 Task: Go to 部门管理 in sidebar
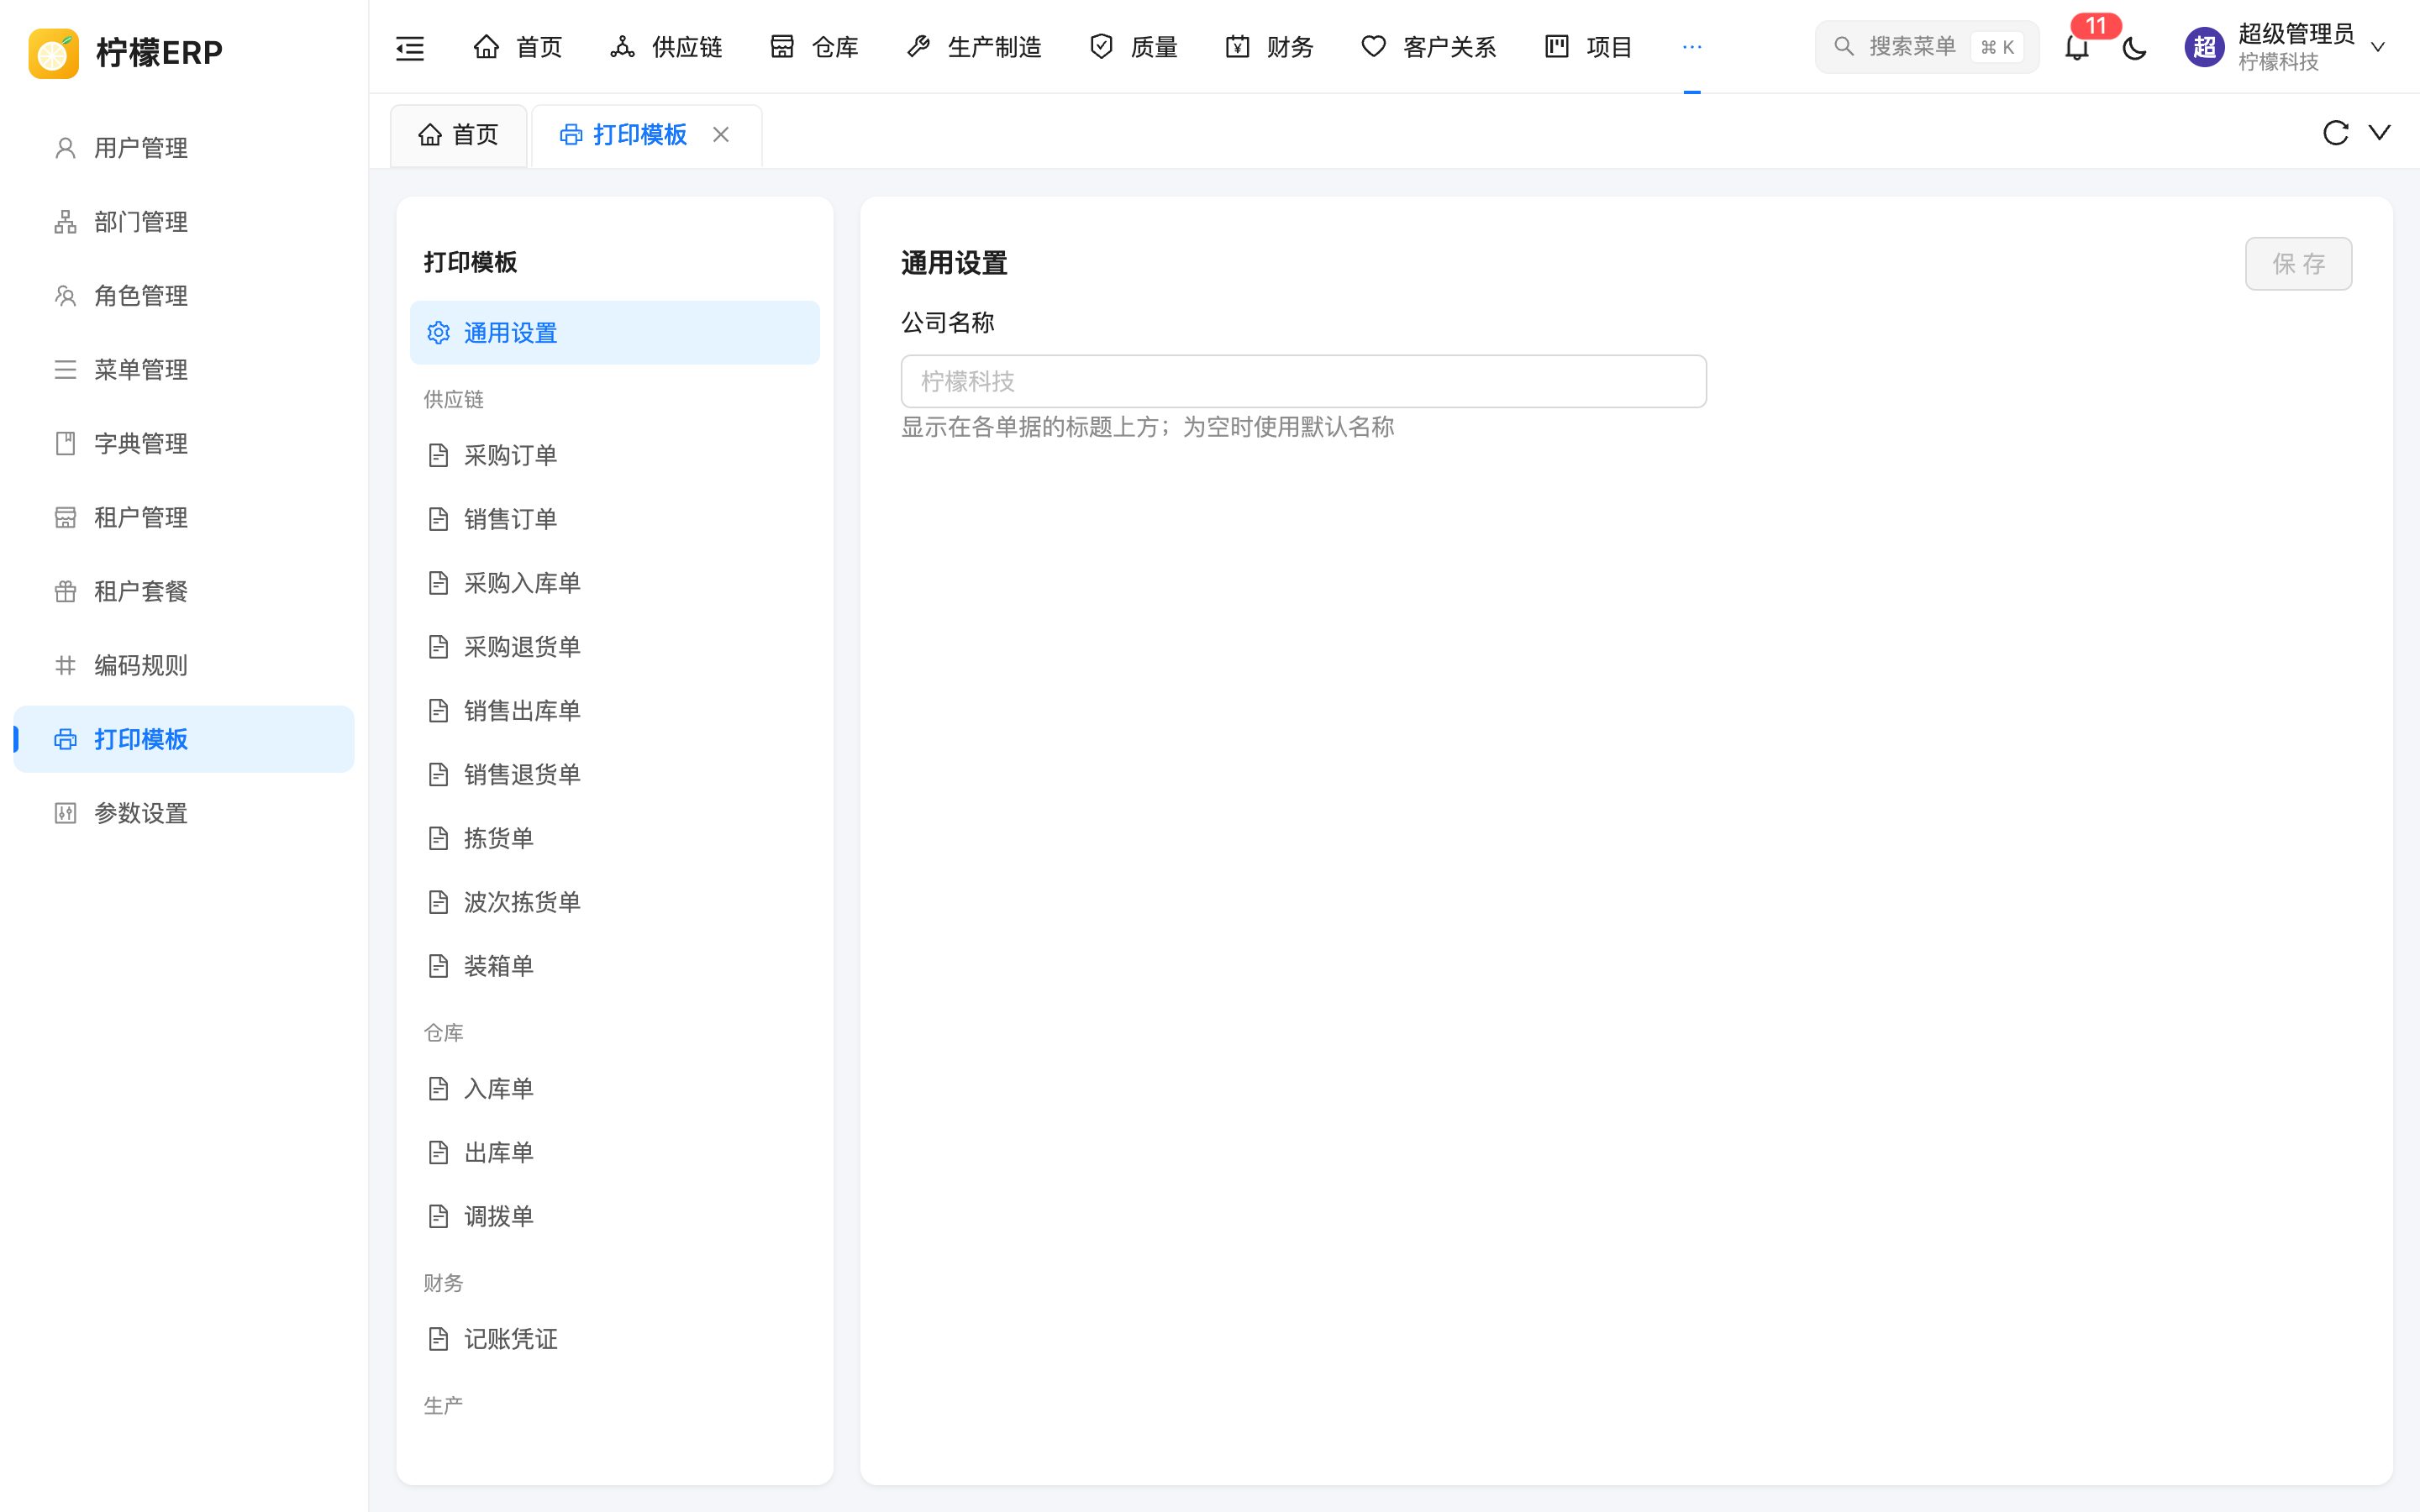tap(184, 222)
